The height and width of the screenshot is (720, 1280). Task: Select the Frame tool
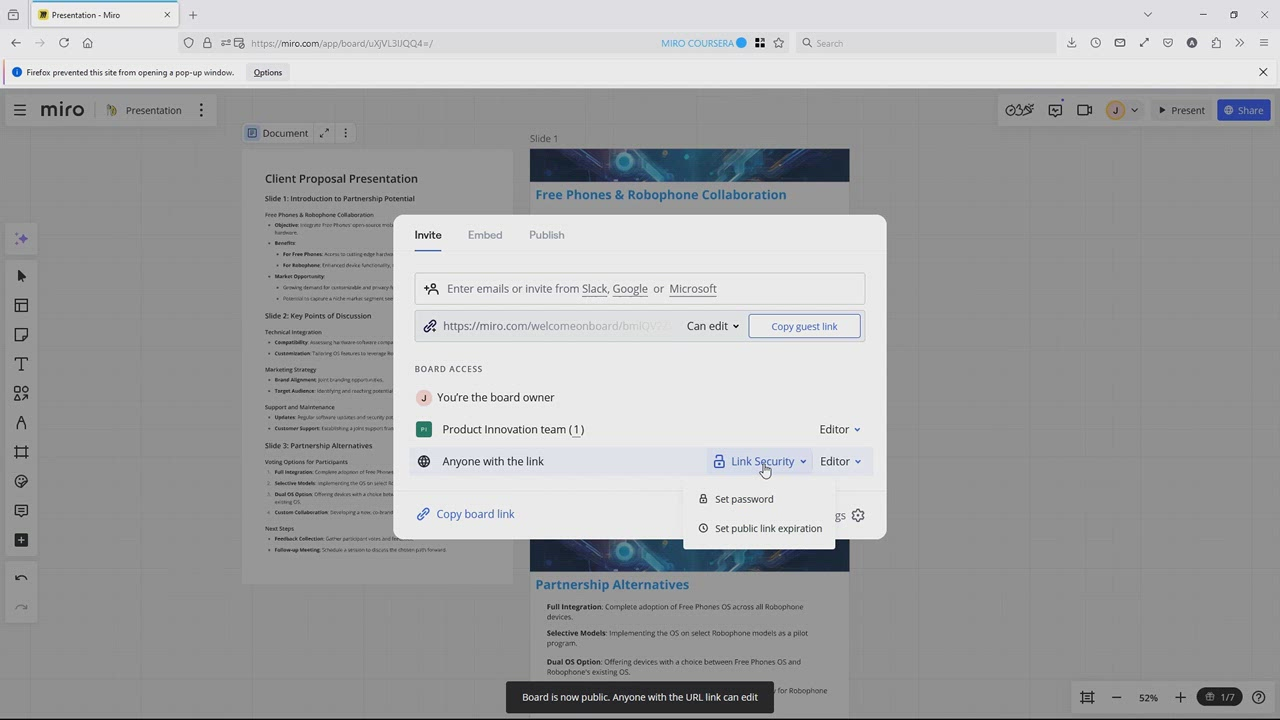[21, 452]
